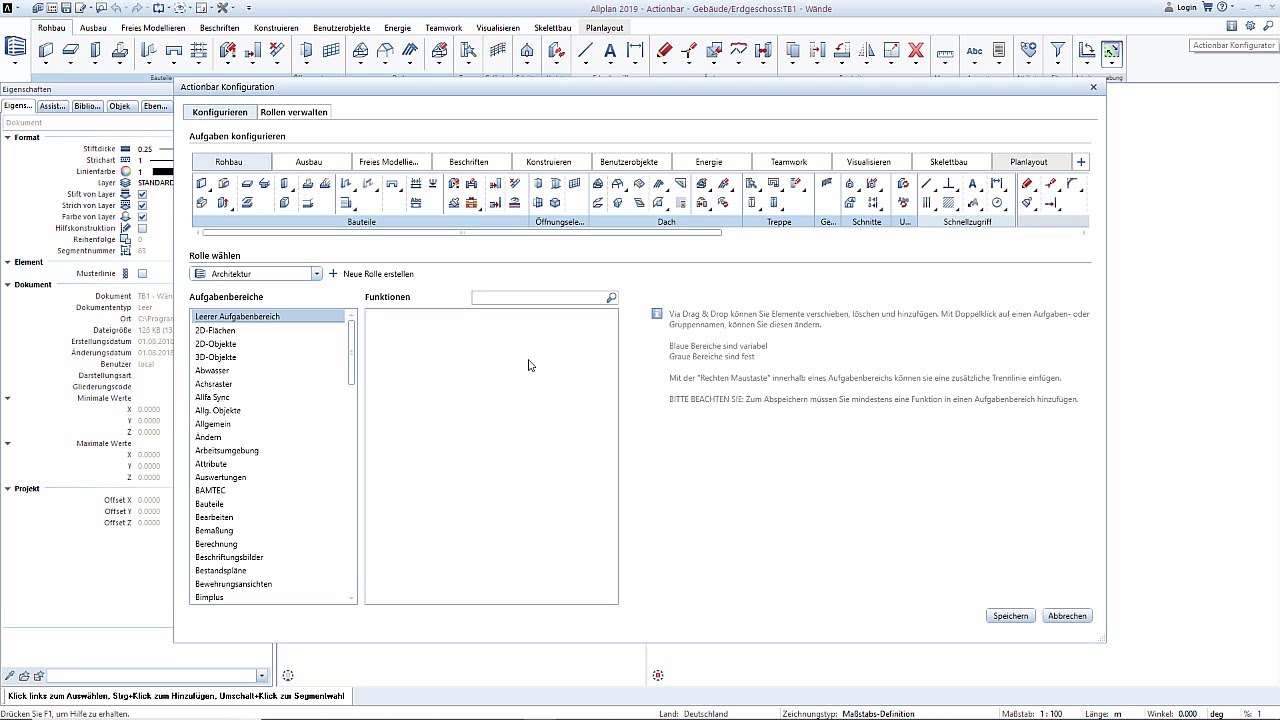
Task: Click the column tool in main ribbon
Action: (96, 50)
